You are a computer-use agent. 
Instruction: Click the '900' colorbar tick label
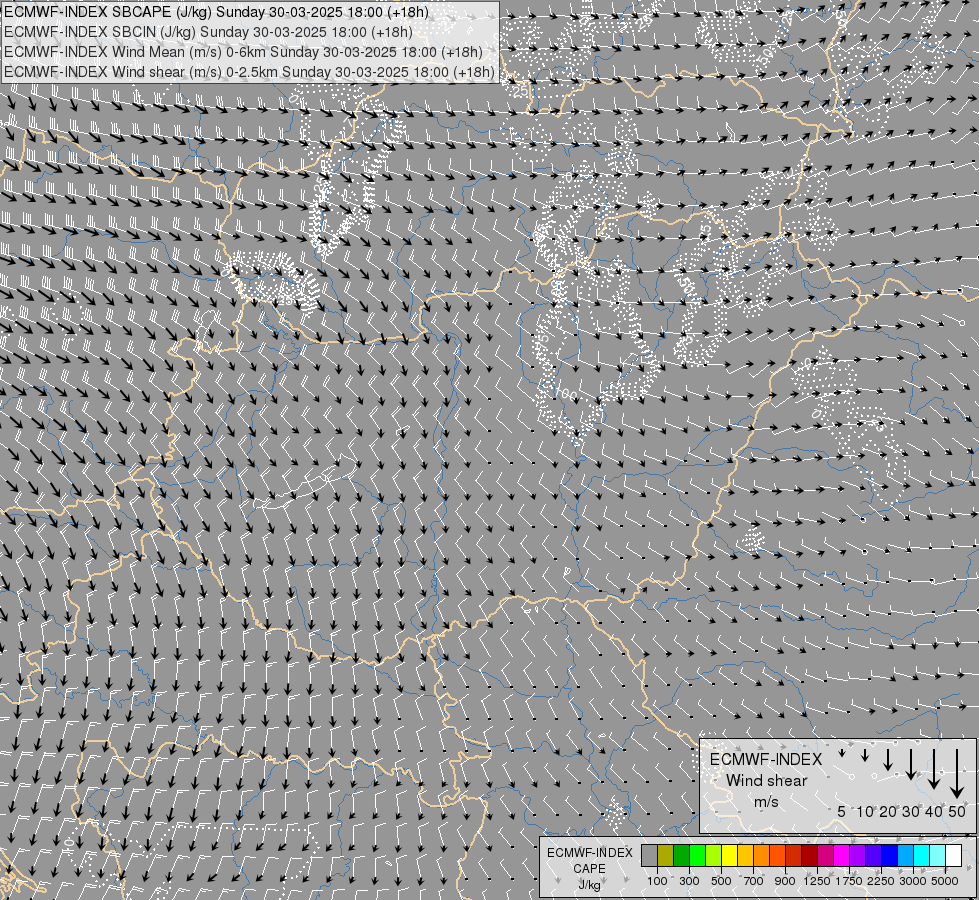785,881
